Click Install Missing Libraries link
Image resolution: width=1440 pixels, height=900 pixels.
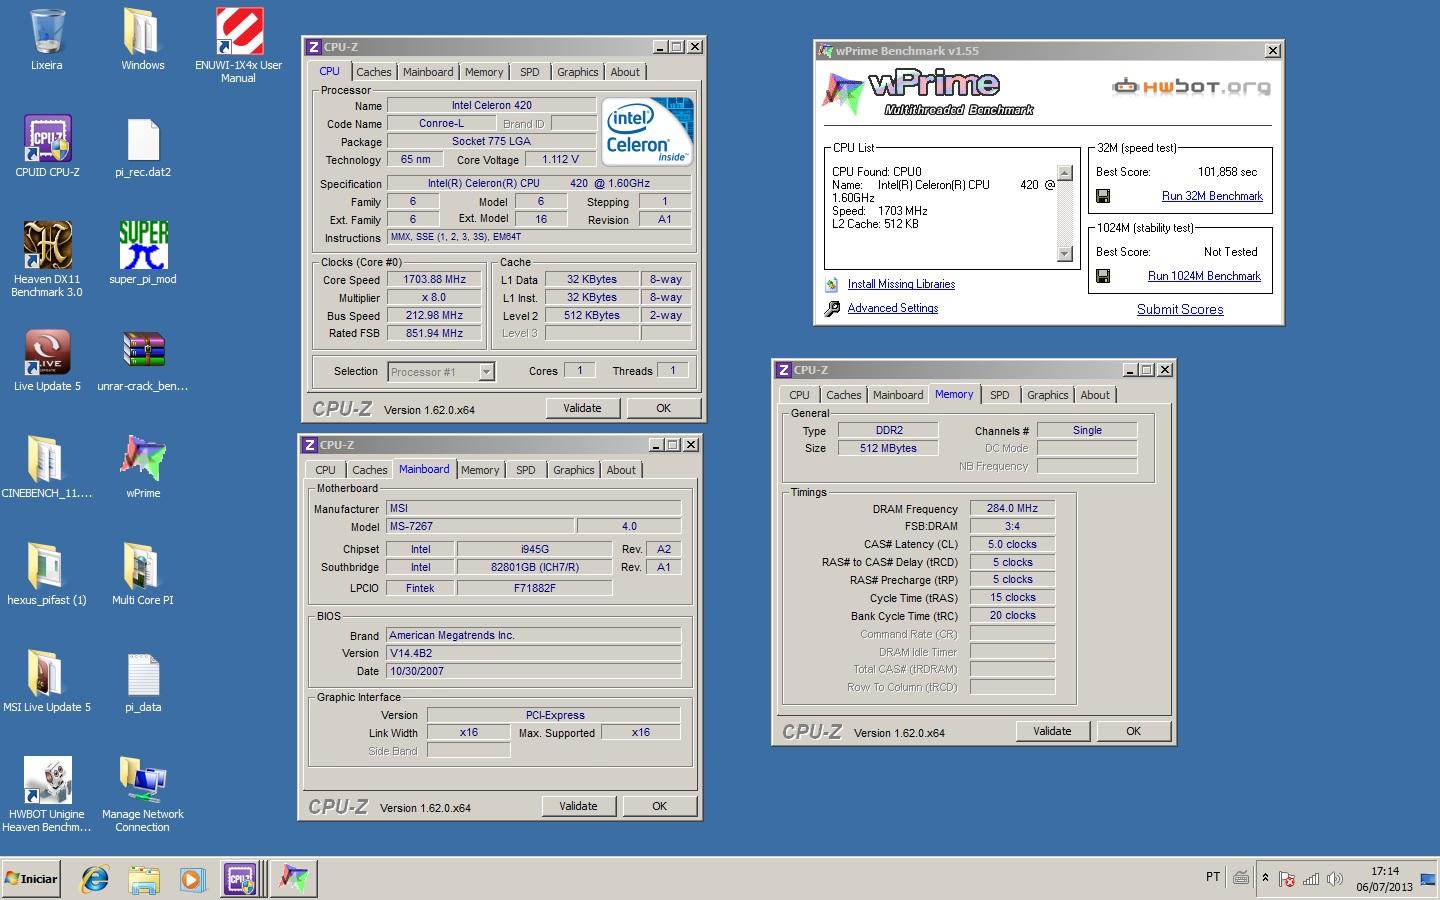[x=901, y=284]
